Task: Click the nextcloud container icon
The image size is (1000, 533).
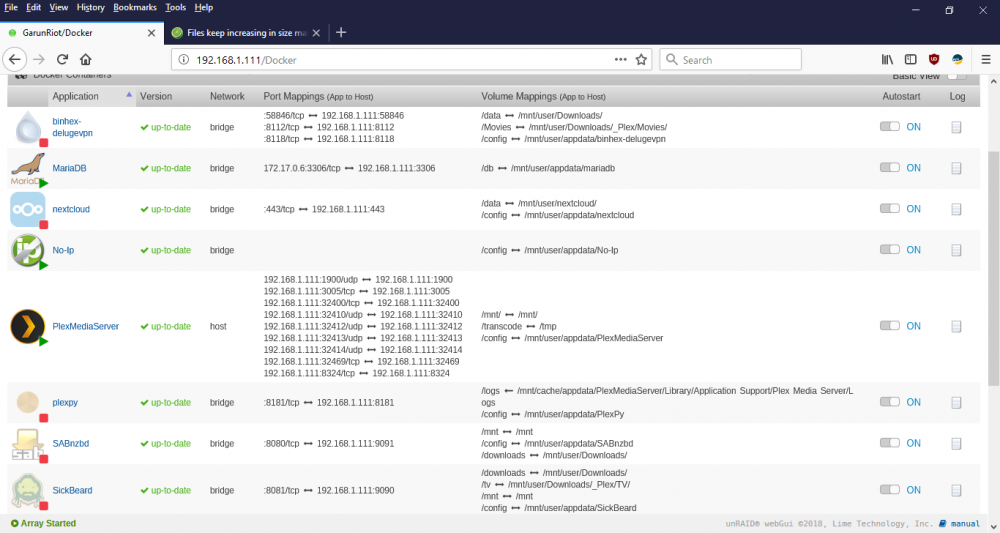Action: (28, 209)
